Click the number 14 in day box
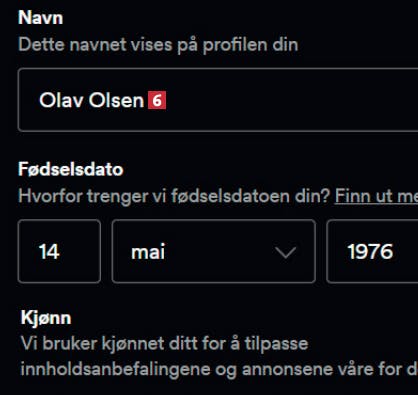The width and height of the screenshot is (418, 395). (49, 252)
